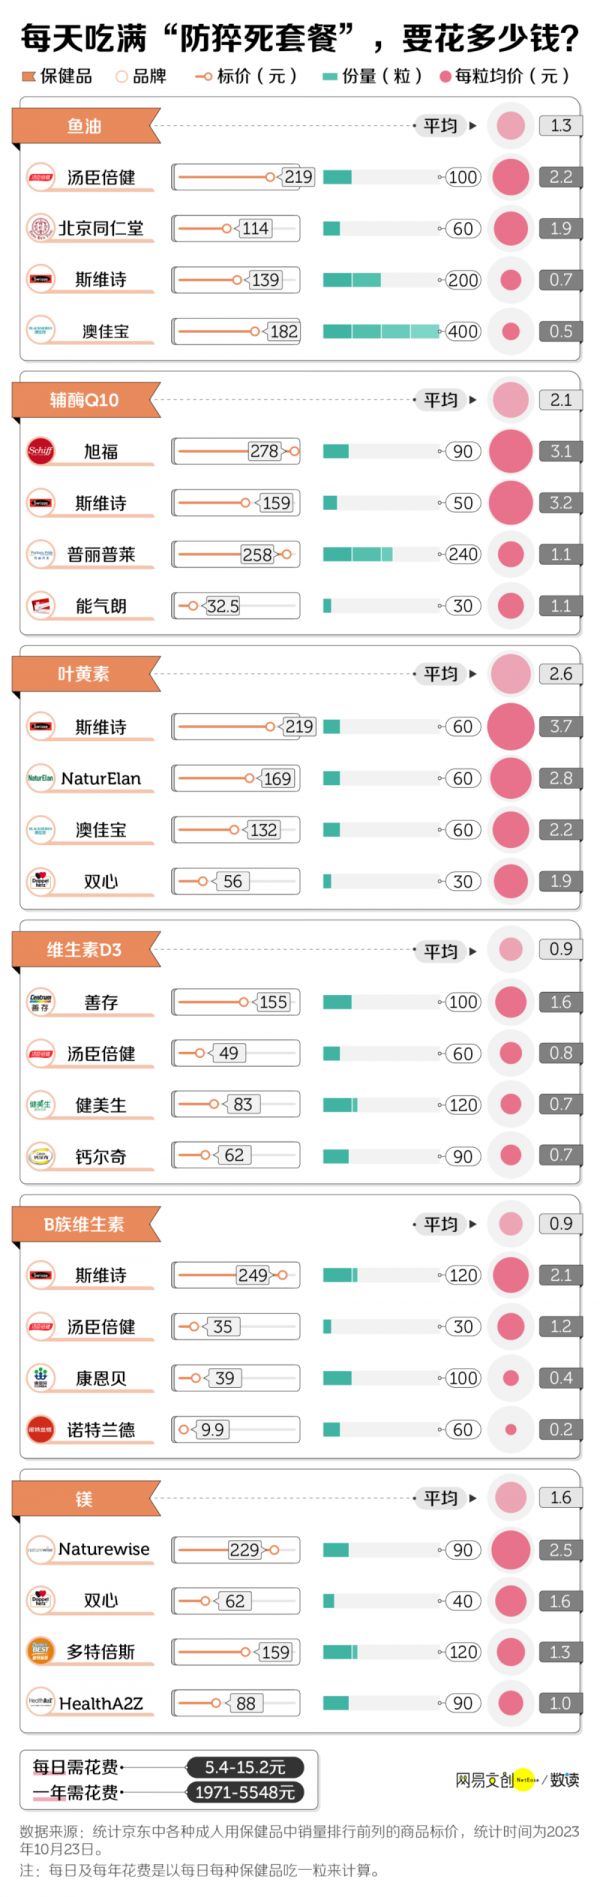The width and height of the screenshot is (600, 1897).
Task: Click the 5.4-15.2元 daily cost label
Action: tap(245, 1767)
